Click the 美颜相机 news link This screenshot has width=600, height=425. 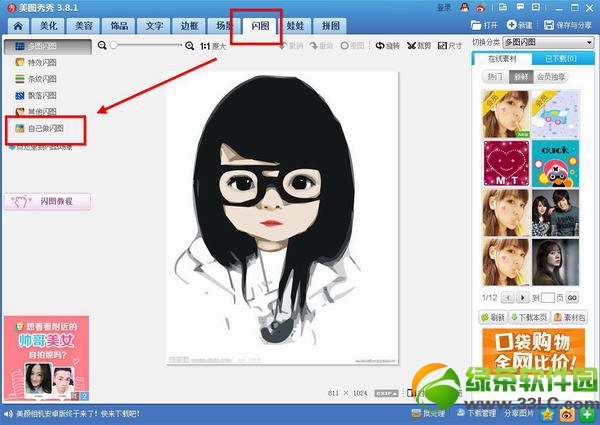[78, 414]
